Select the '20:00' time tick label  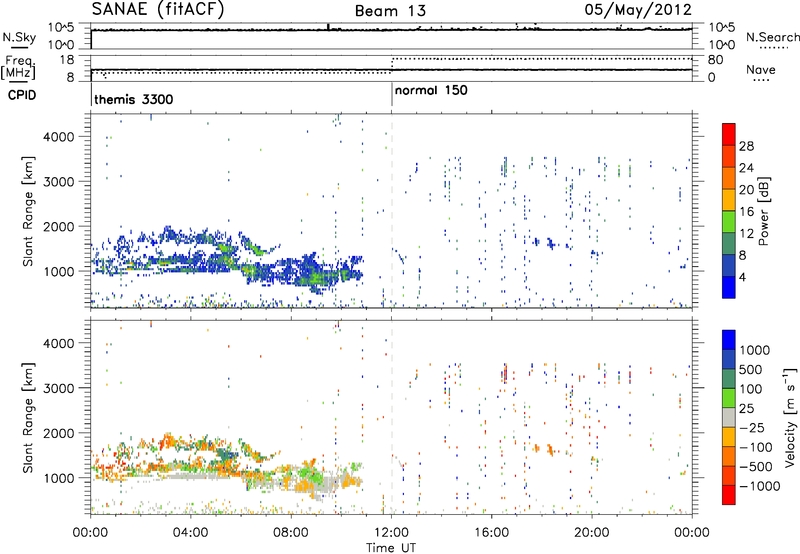(592, 533)
